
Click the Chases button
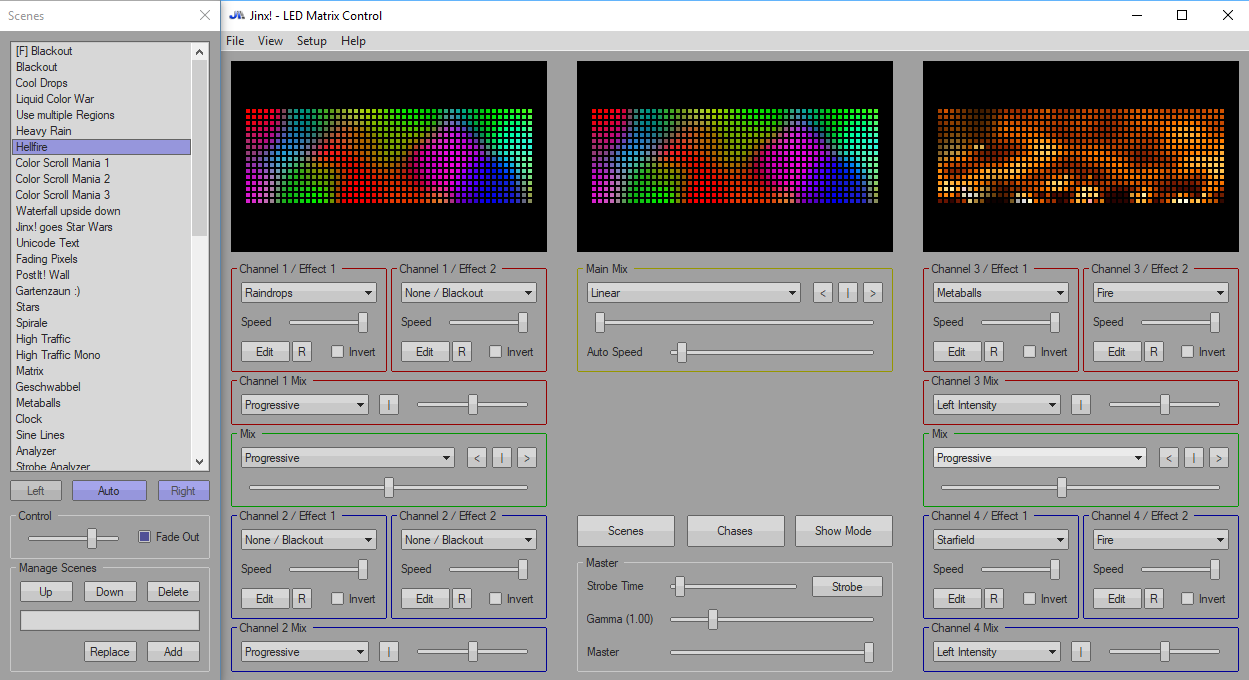pos(735,531)
